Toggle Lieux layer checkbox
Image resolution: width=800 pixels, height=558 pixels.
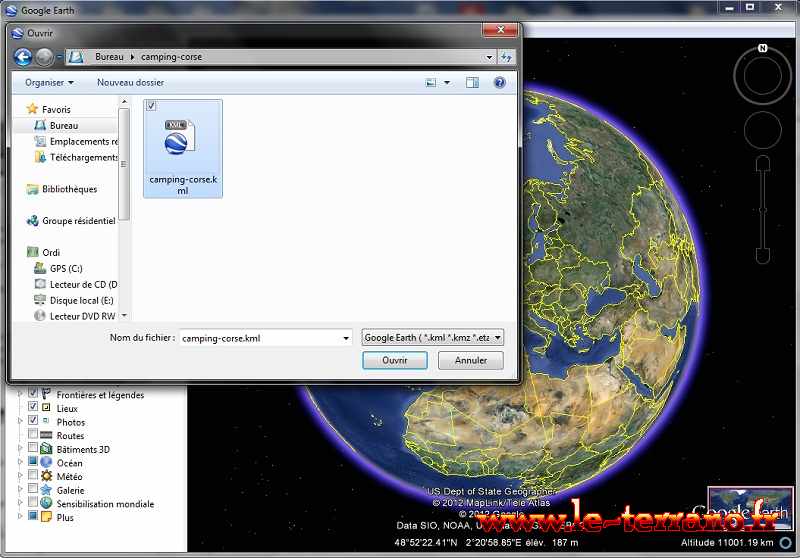pyautogui.click(x=33, y=407)
